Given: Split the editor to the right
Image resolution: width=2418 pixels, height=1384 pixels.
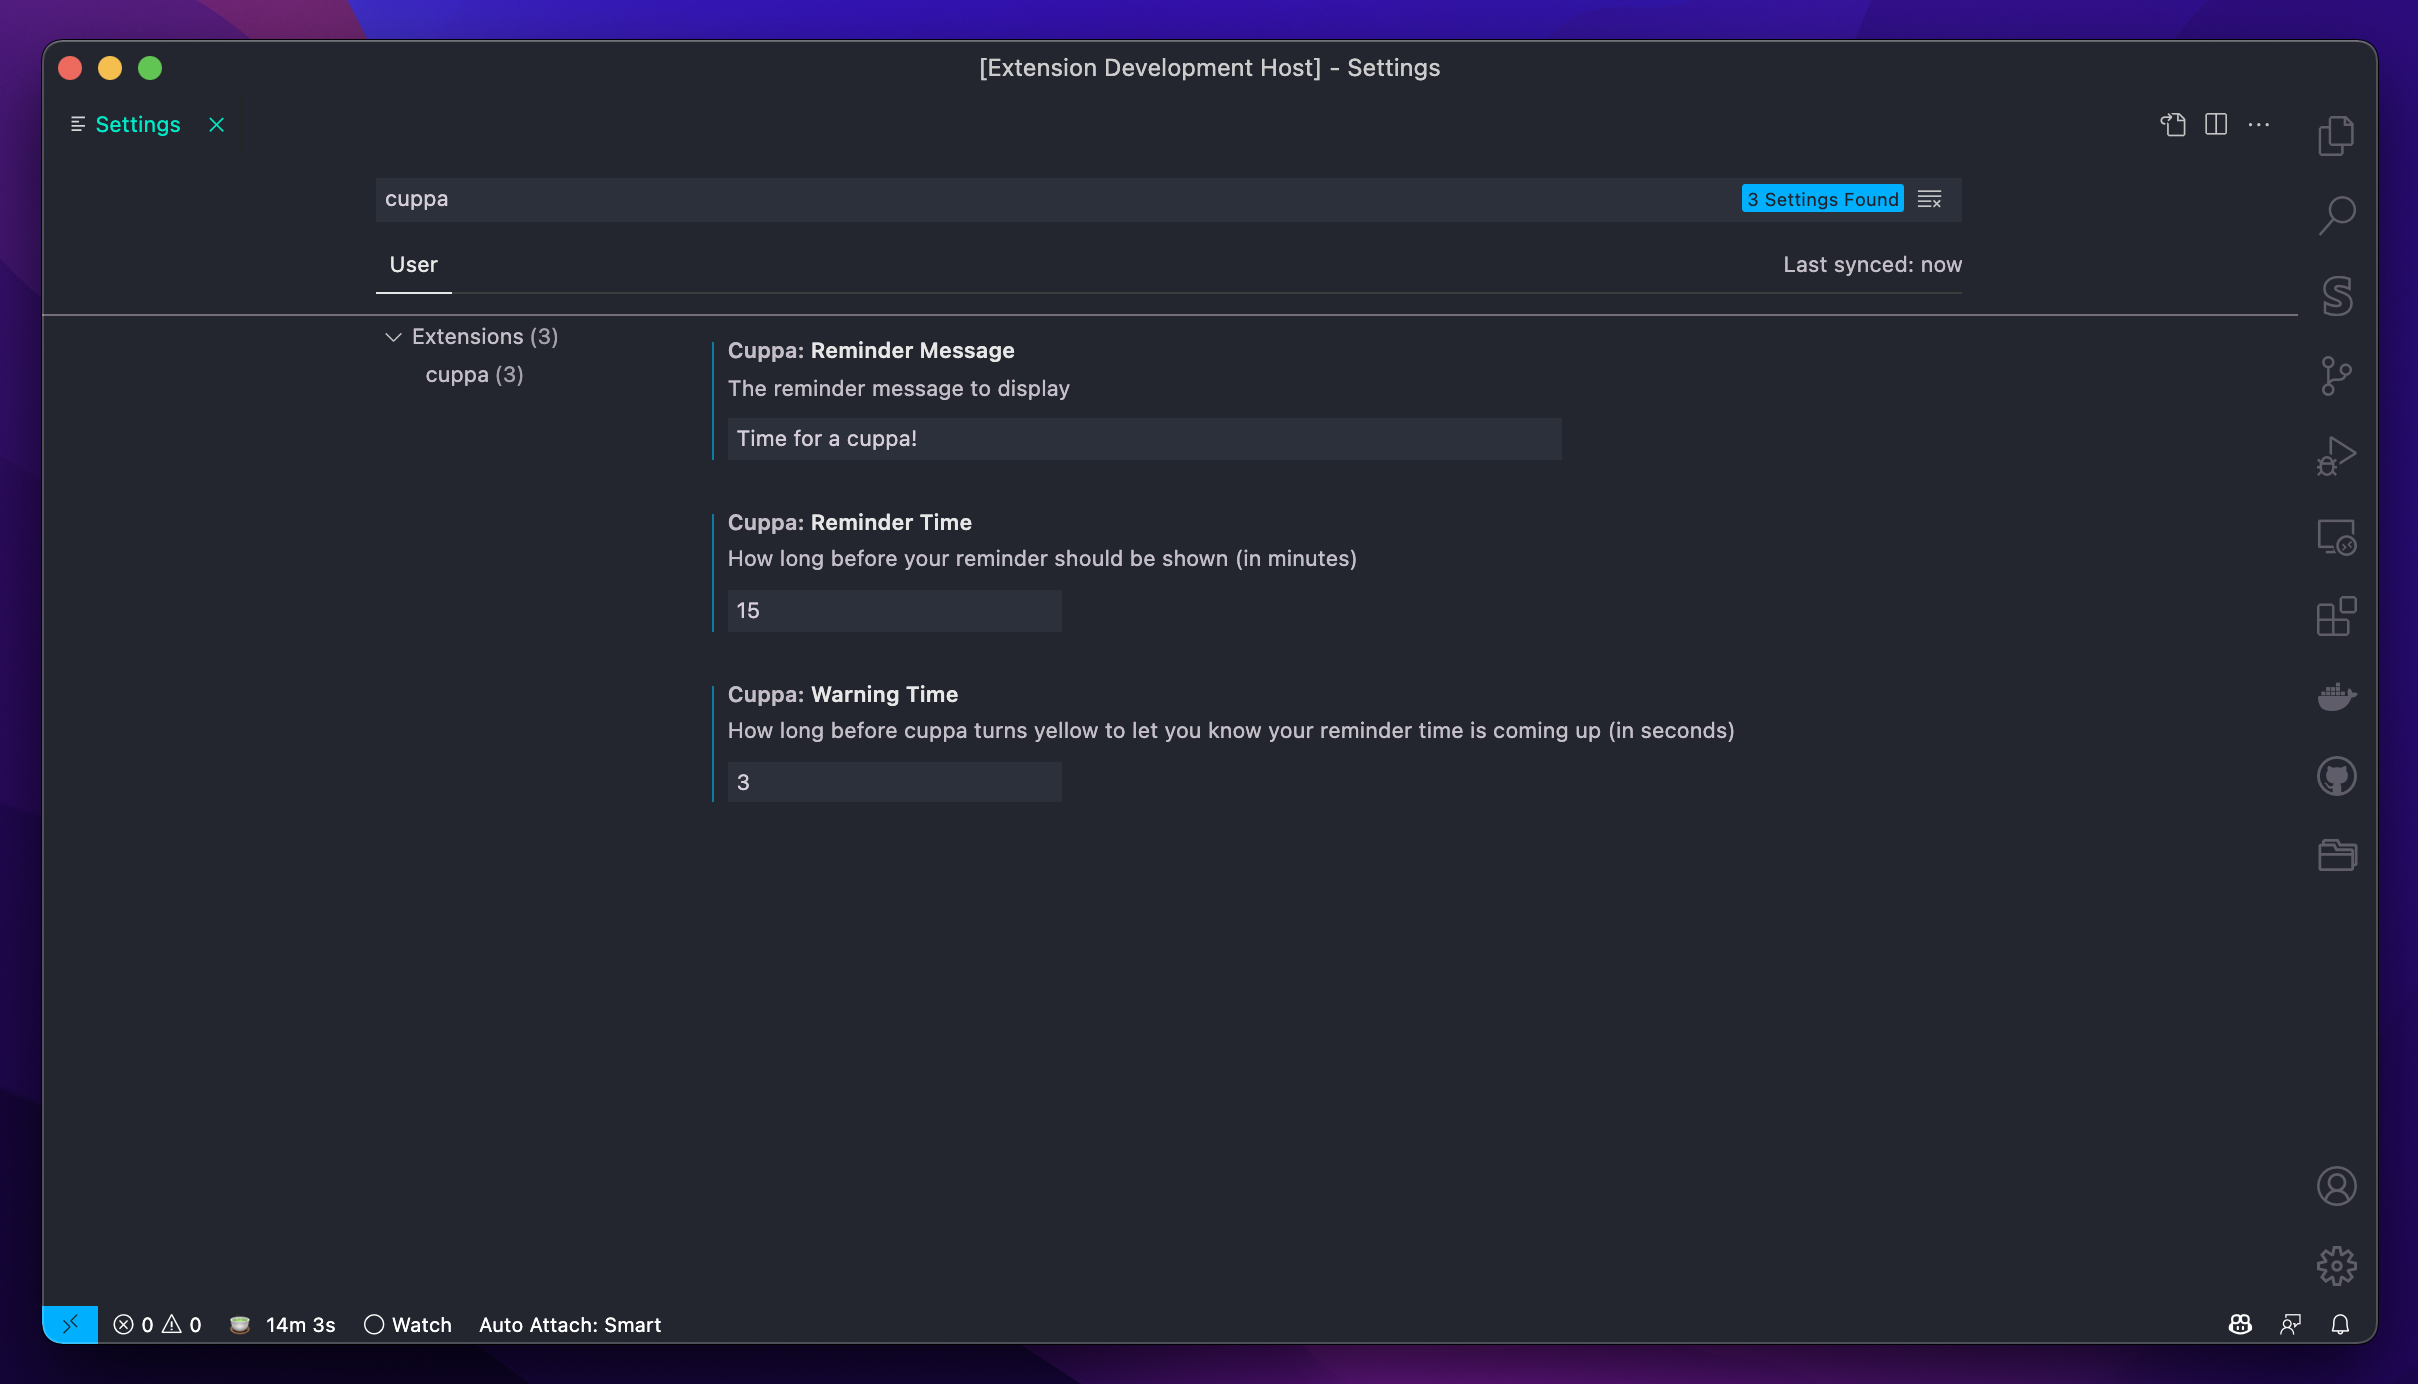Looking at the screenshot, I should (x=2216, y=124).
